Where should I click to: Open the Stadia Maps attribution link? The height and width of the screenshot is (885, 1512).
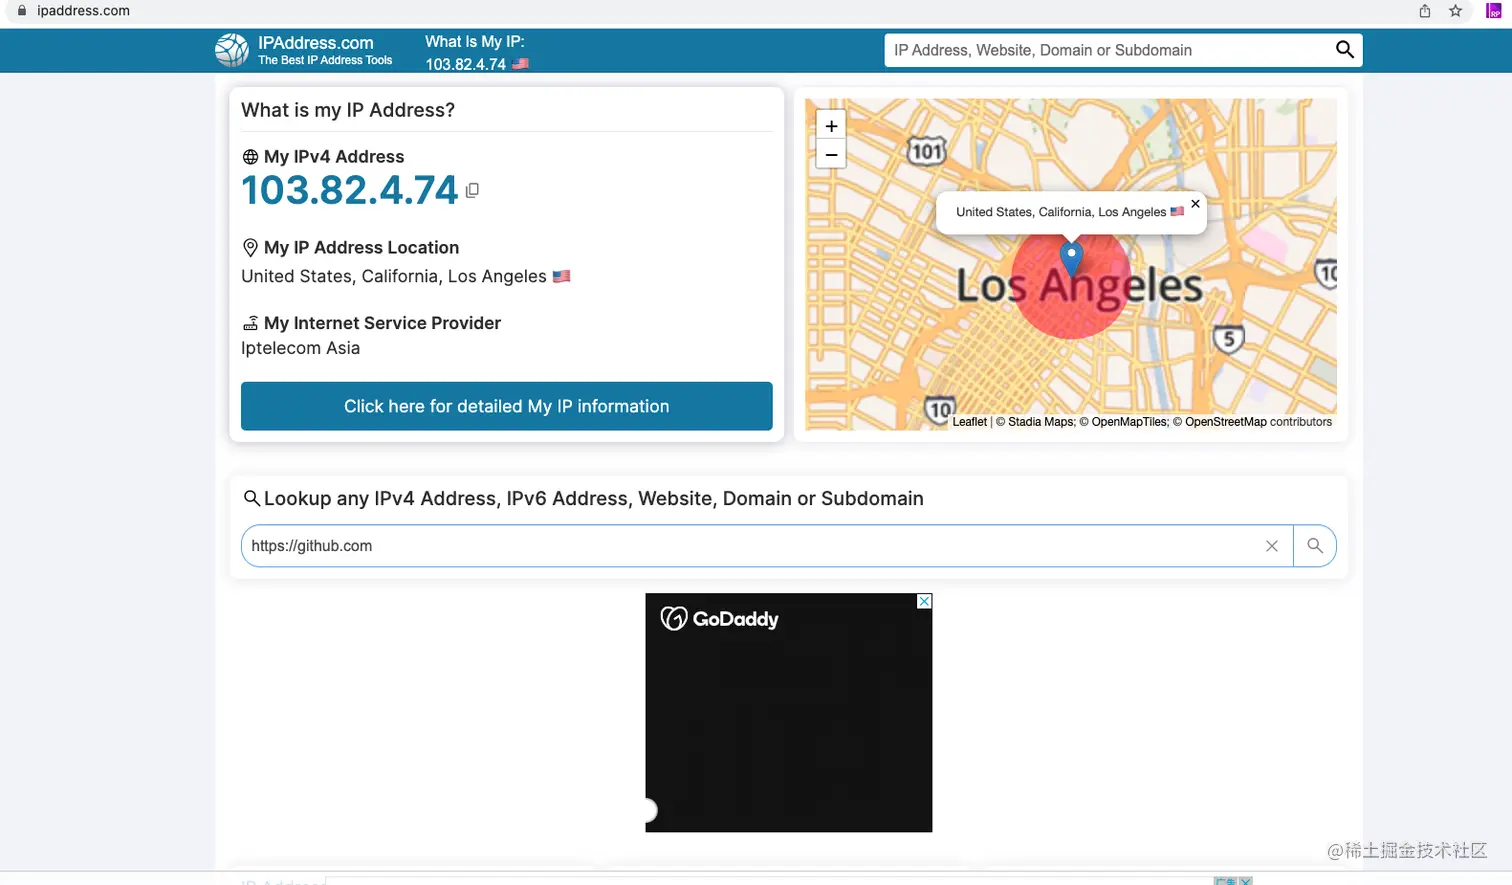pos(1041,422)
